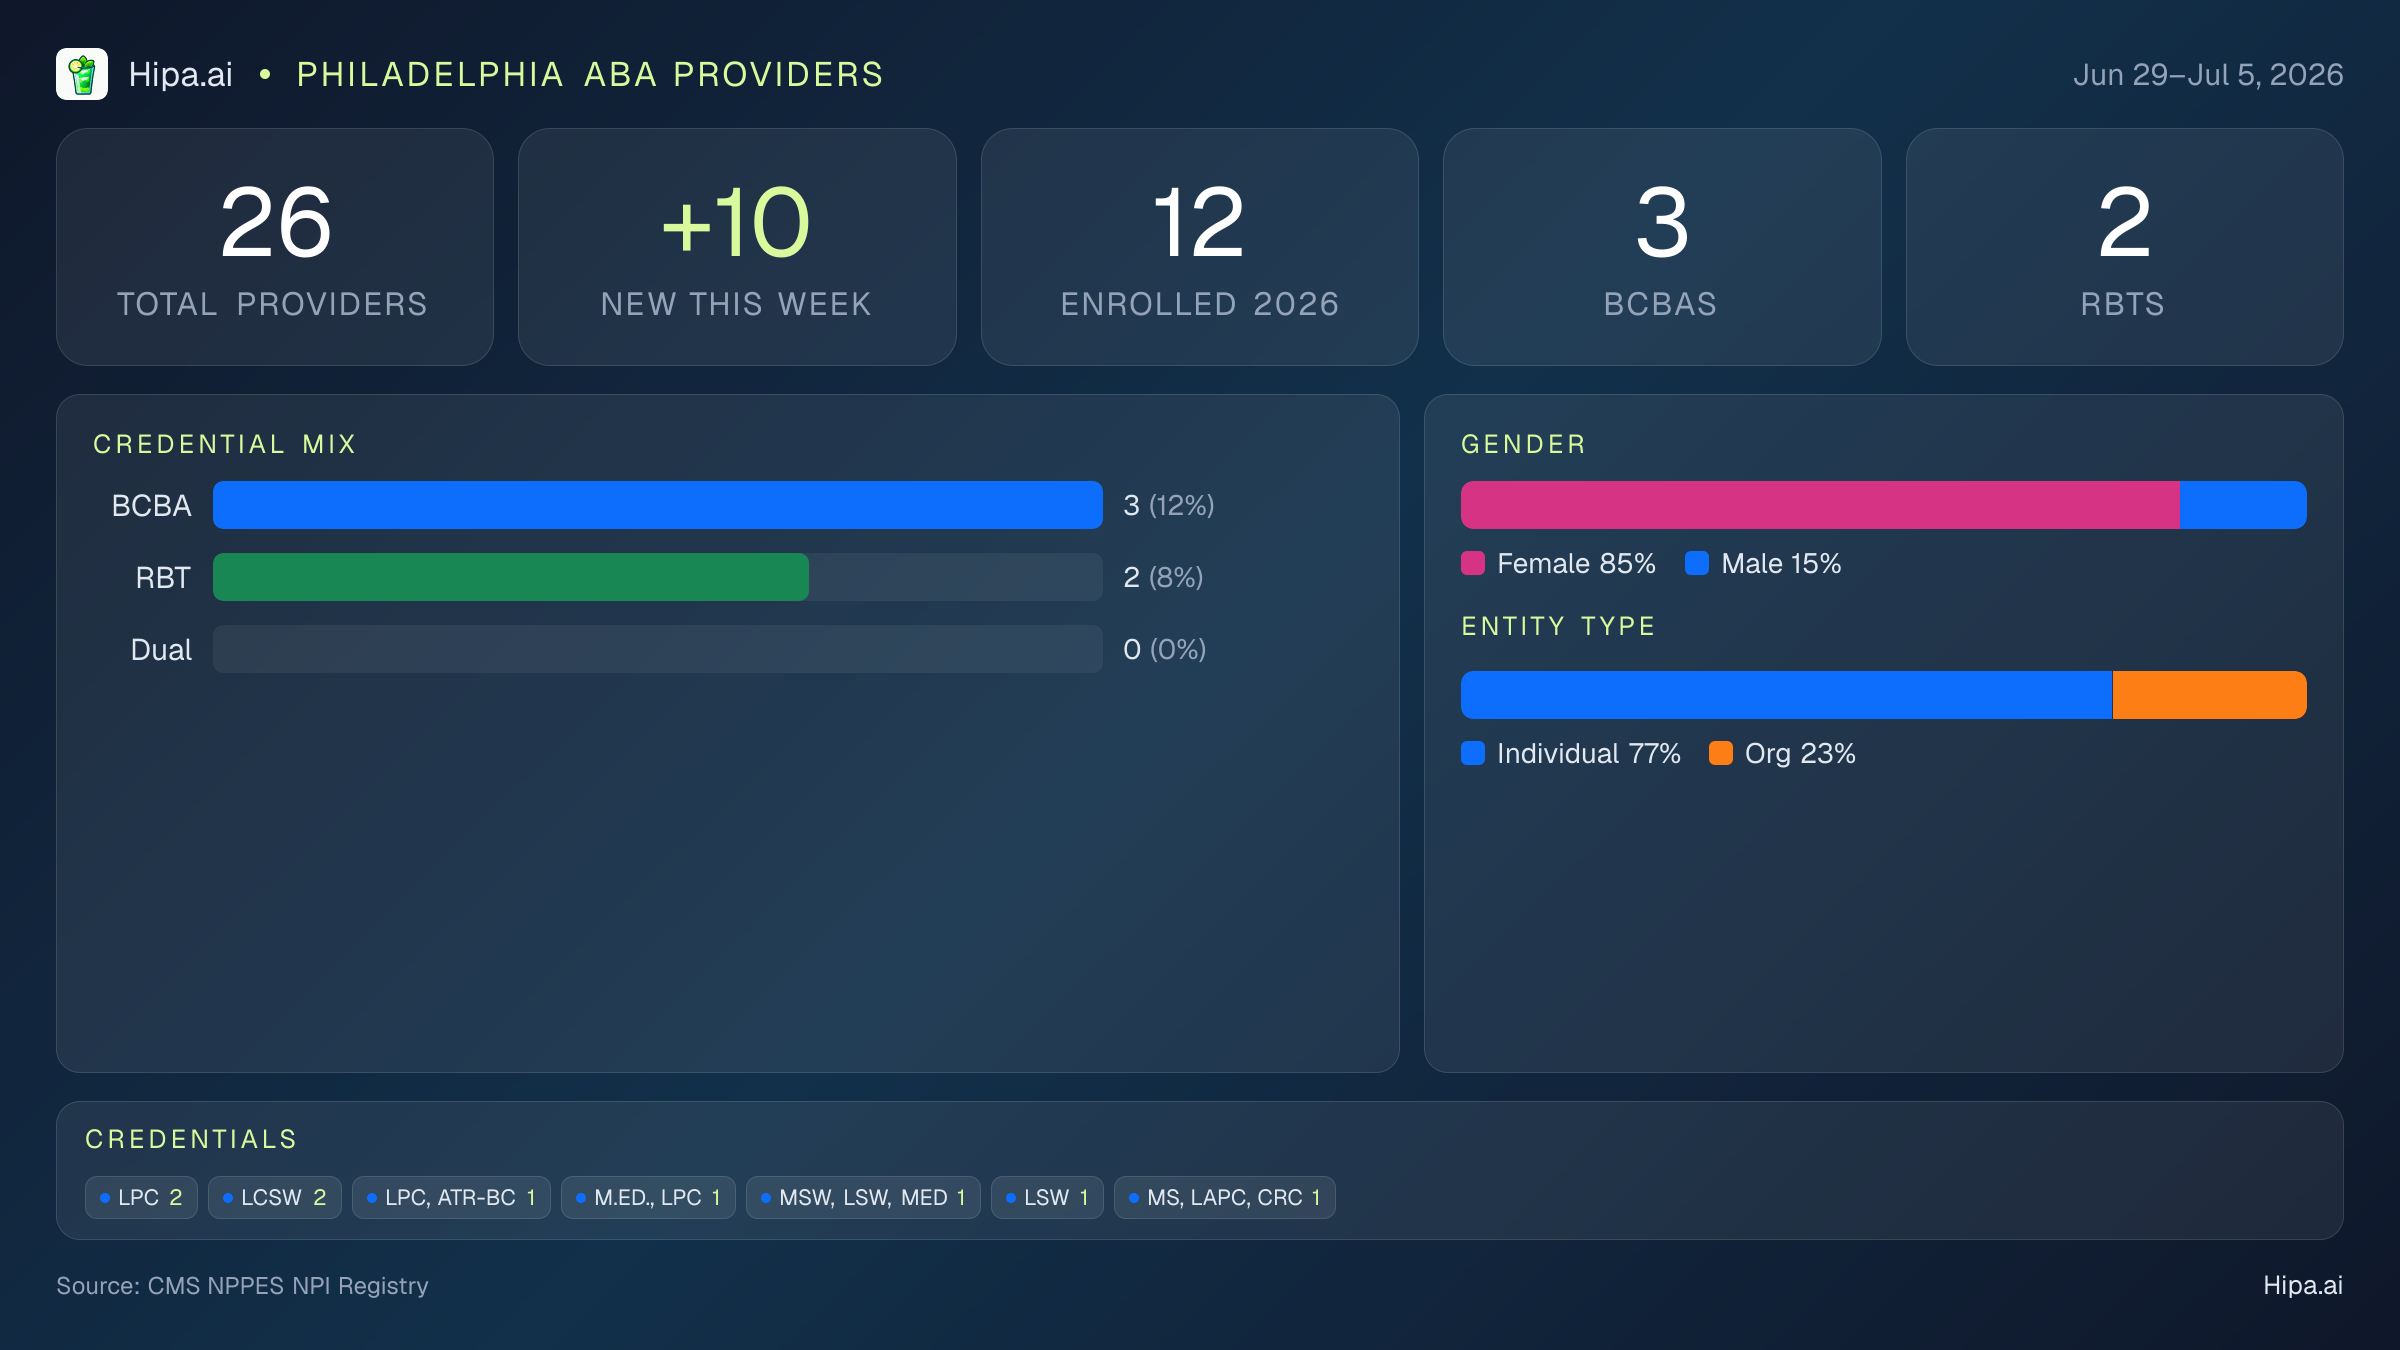
Task: Select the LCSW credential tag
Action: coord(275,1197)
